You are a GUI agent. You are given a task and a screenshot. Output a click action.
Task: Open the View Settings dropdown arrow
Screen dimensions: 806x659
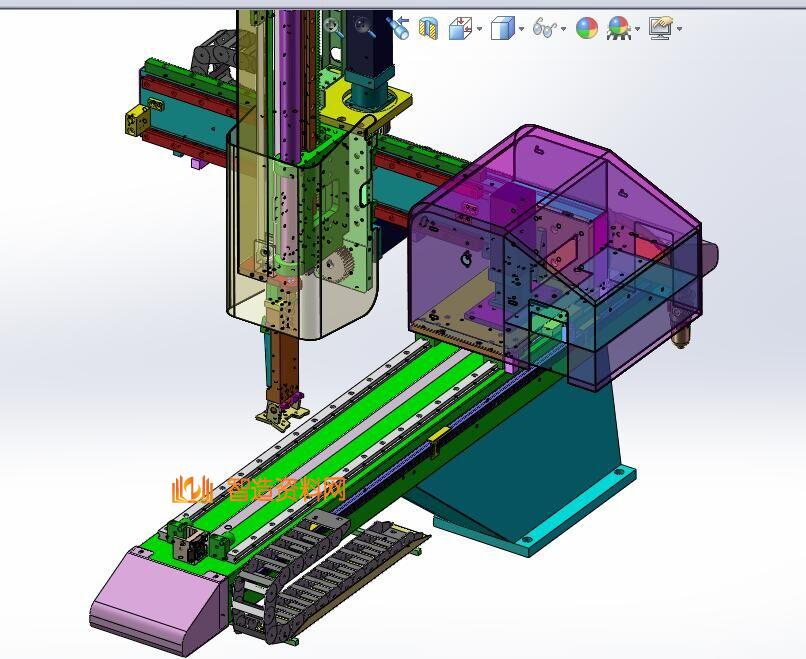(680, 29)
